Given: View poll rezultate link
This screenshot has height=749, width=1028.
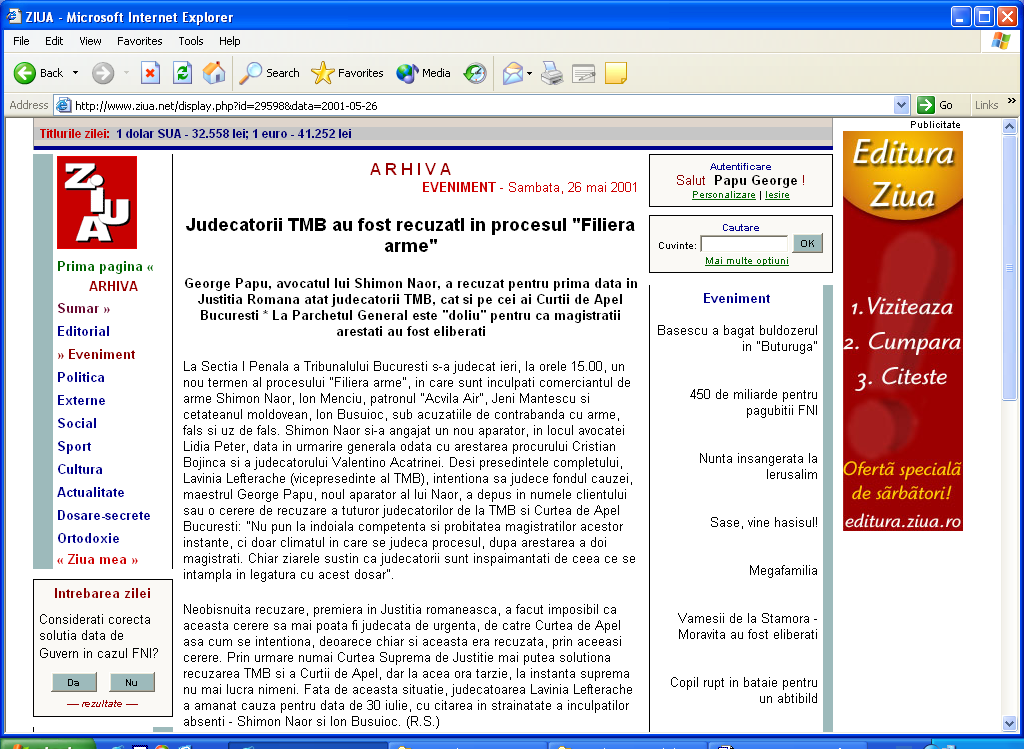Looking at the screenshot, I should [102, 704].
